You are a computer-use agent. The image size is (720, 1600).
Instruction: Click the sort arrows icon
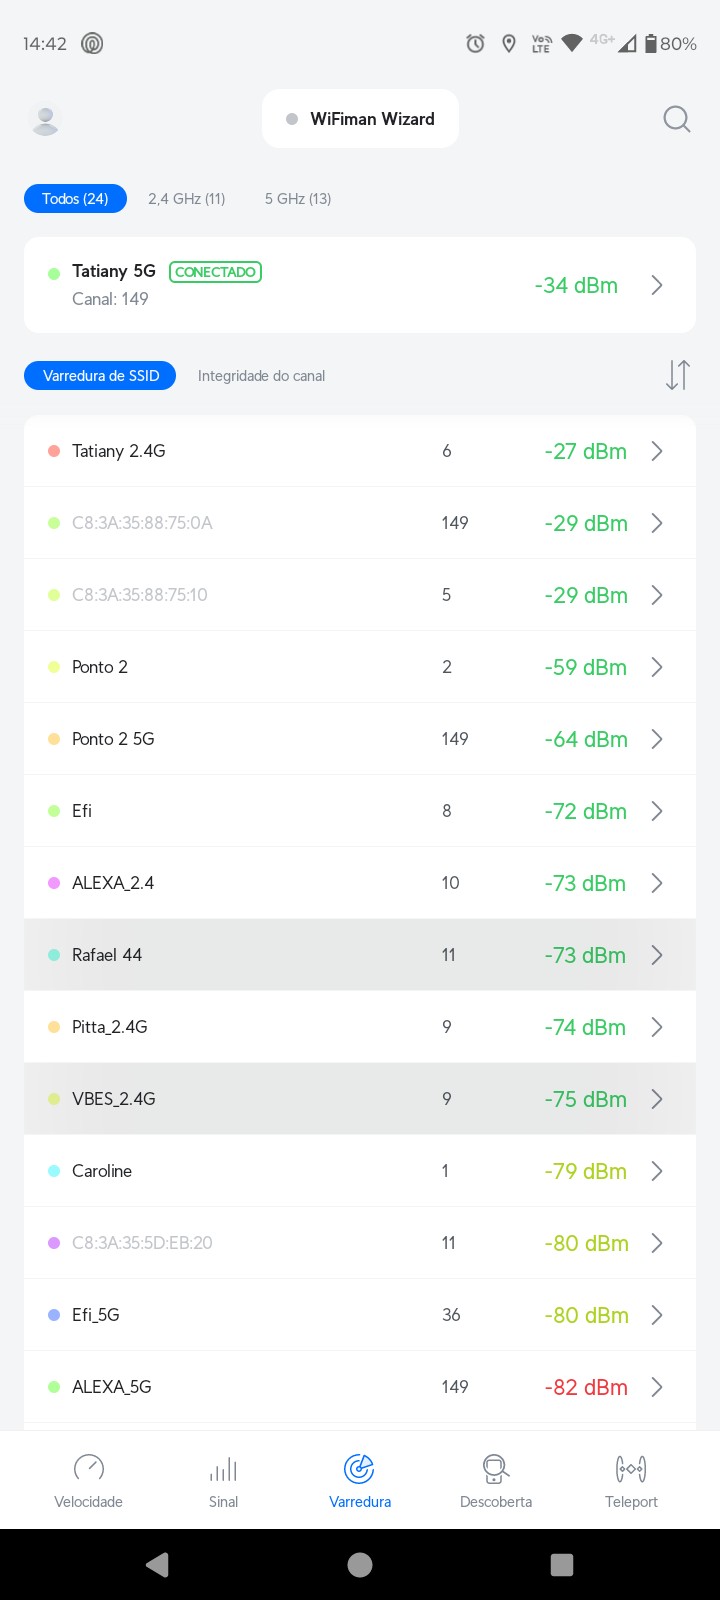[x=677, y=375]
